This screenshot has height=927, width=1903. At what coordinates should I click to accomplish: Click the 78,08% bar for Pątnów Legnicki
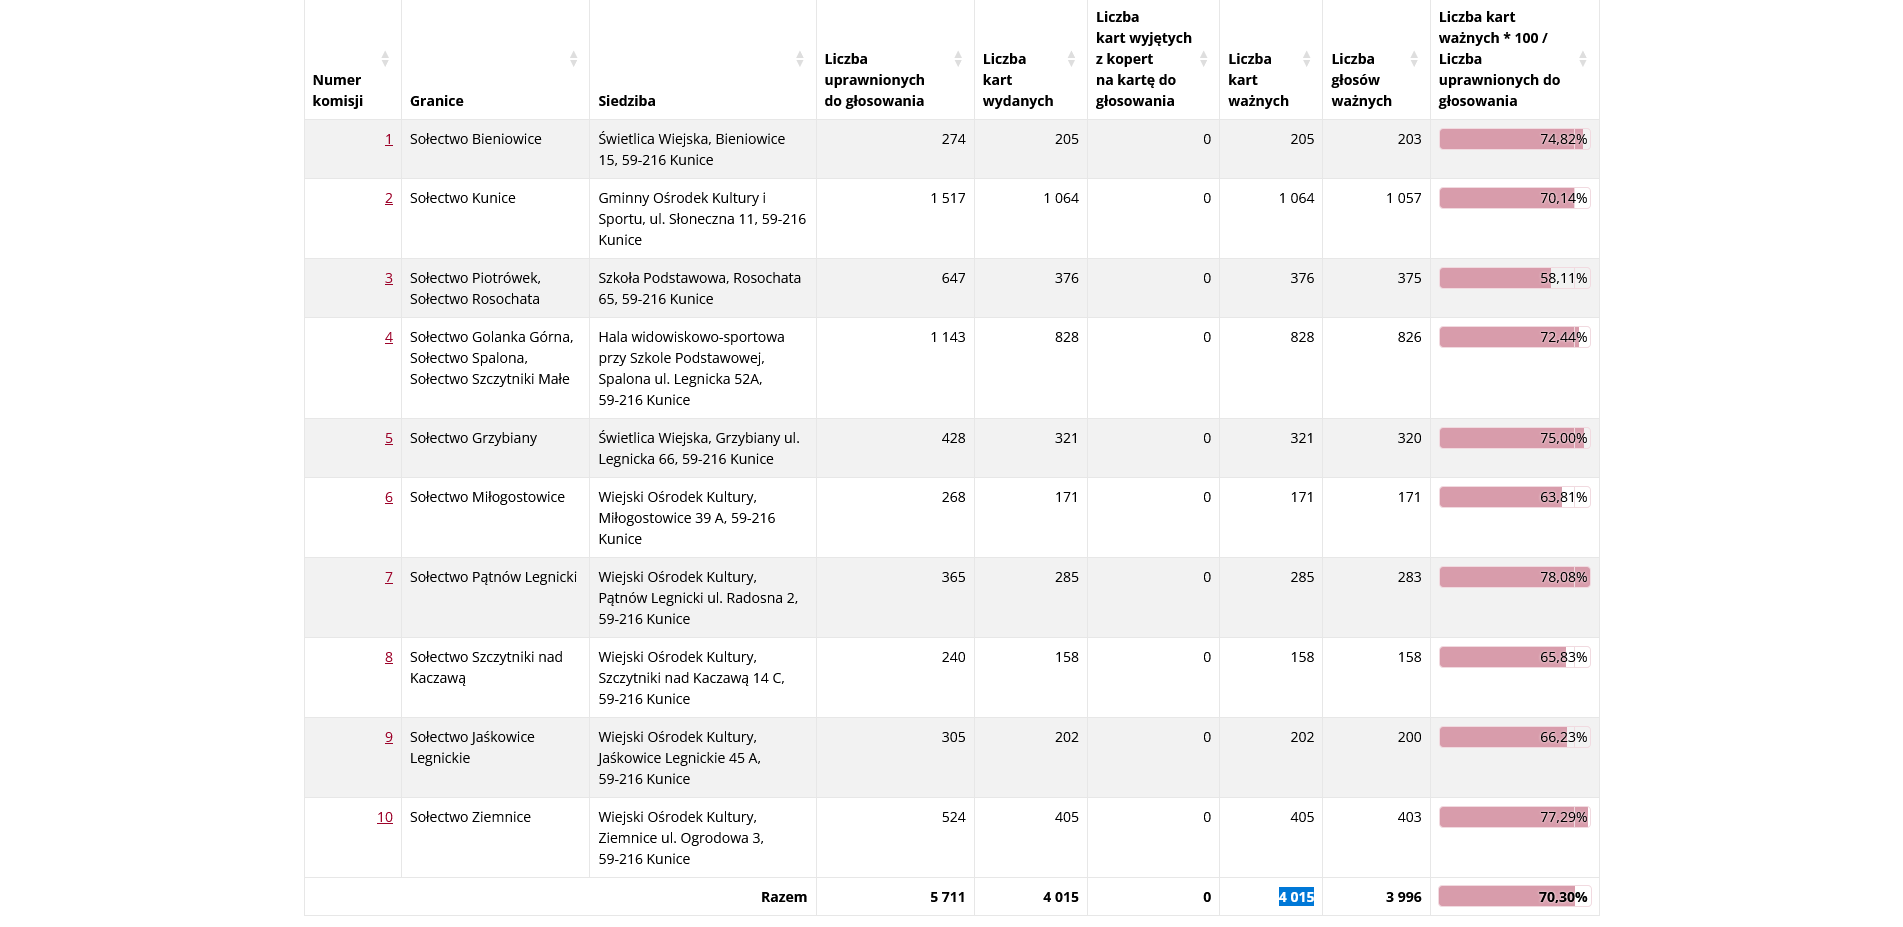pos(1514,577)
